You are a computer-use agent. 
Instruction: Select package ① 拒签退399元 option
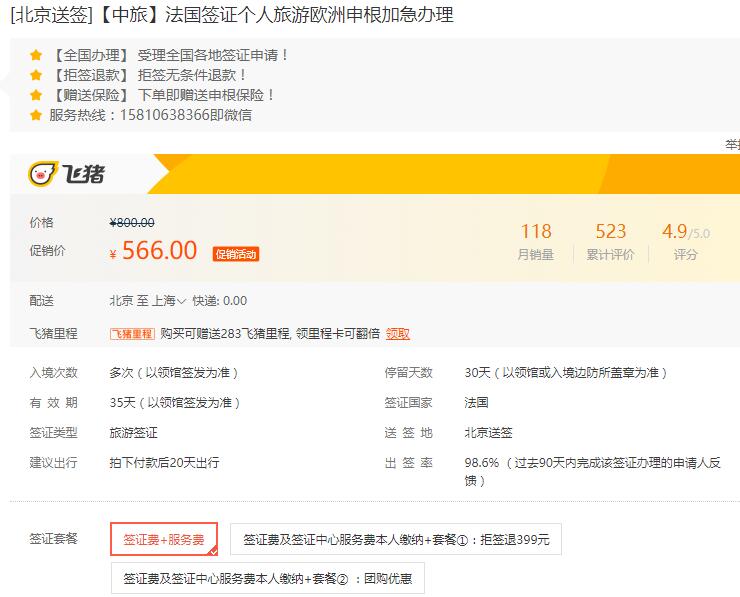pyautogui.click(x=395, y=539)
